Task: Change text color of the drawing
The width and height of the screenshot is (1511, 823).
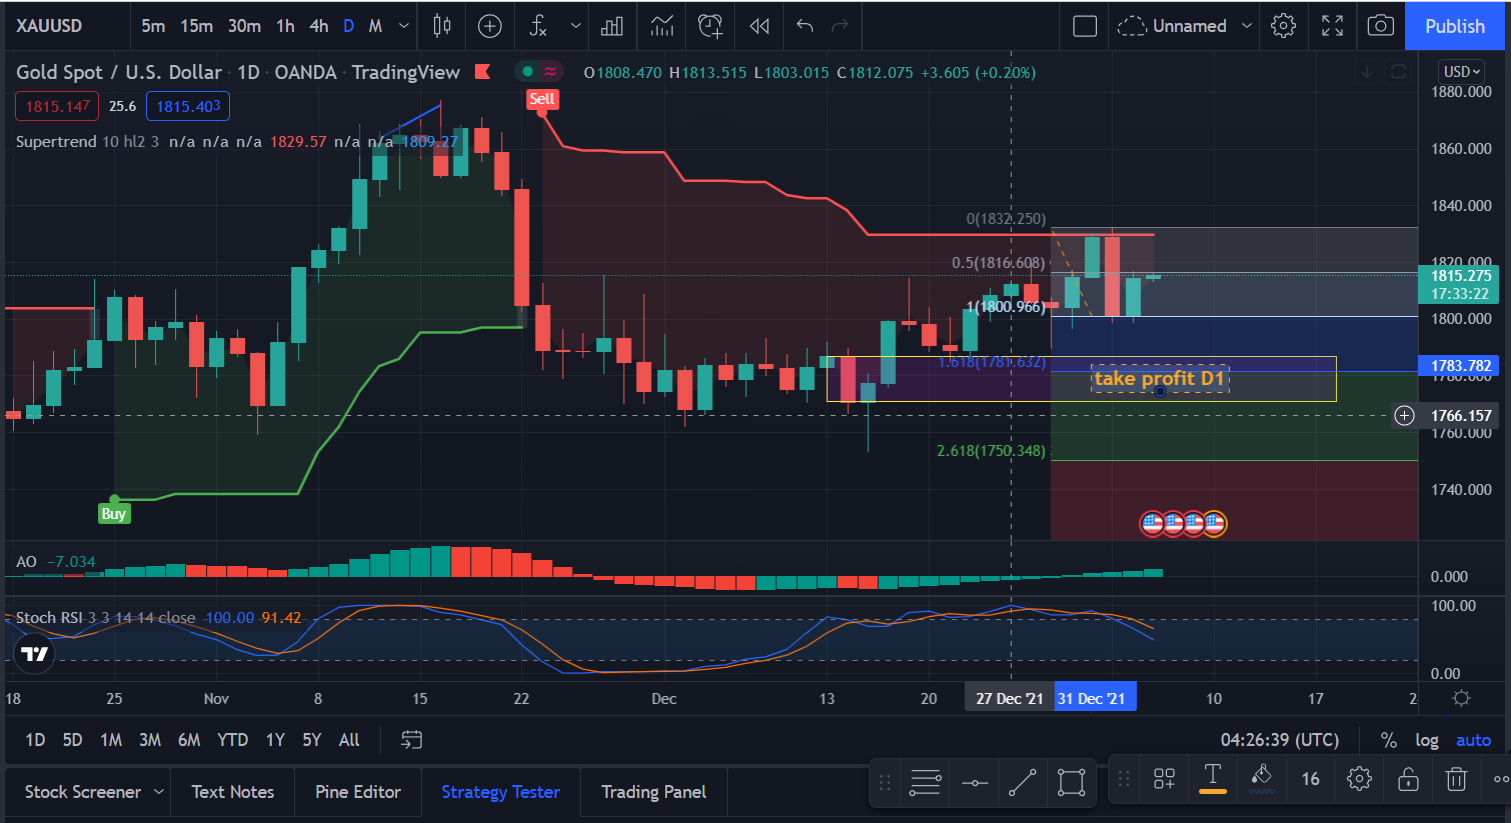Action: pyautogui.click(x=1212, y=778)
